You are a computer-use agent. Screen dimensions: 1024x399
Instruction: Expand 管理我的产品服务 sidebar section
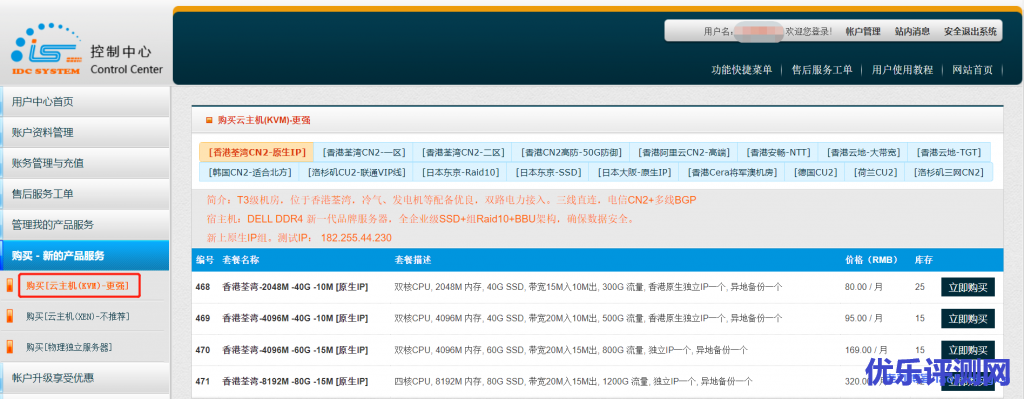click(x=85, y=225)
